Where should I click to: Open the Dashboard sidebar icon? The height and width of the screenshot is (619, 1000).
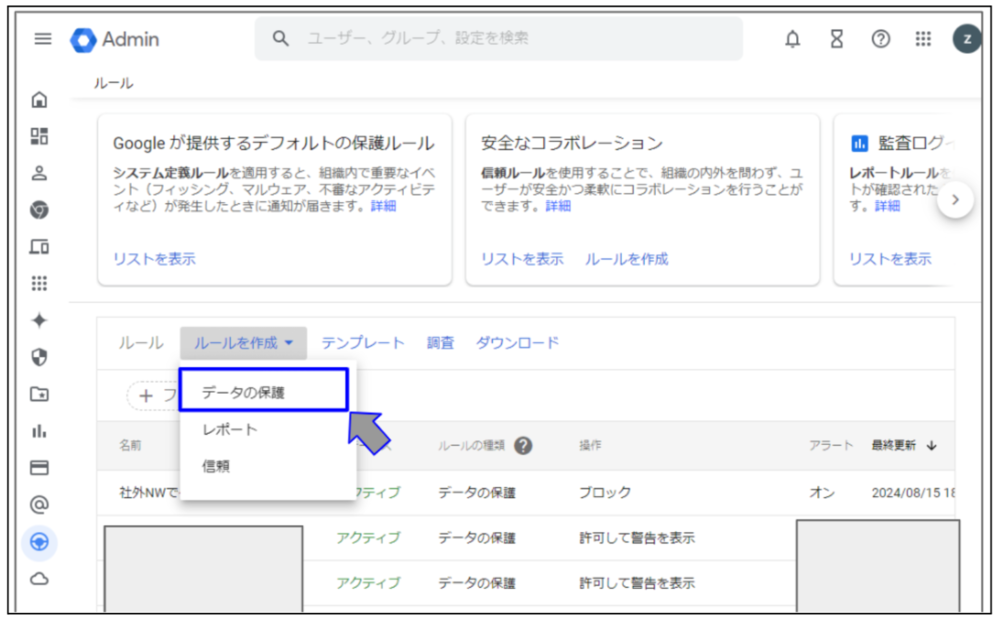(x=40, y=136)
